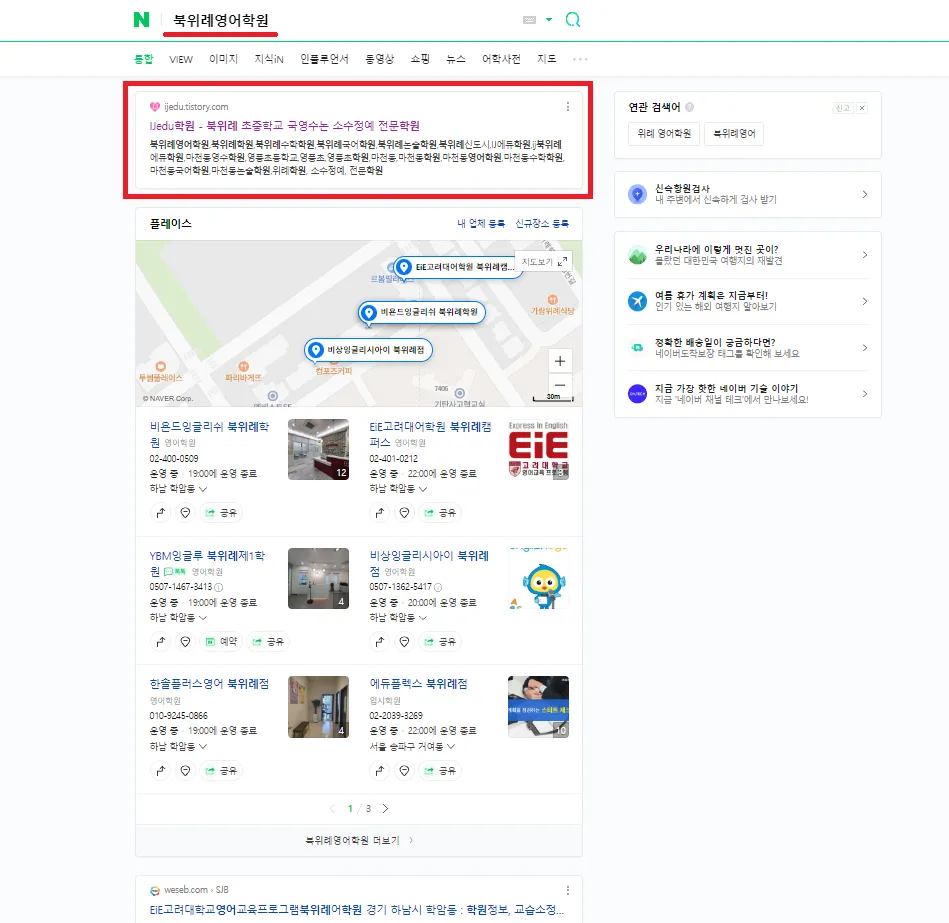The height and width of the screenshot is (923, 949).
Task: Click map pin EiE고려대어학원 북위례캠
Action: click(458, 267)
